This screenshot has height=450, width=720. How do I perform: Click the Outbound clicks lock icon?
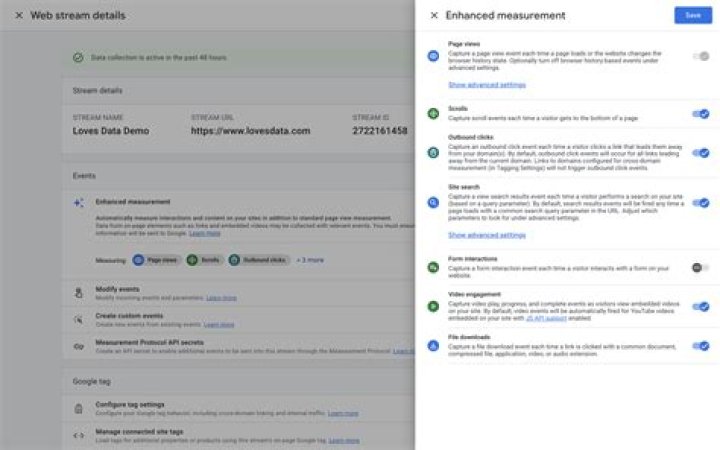pos(433,153)
